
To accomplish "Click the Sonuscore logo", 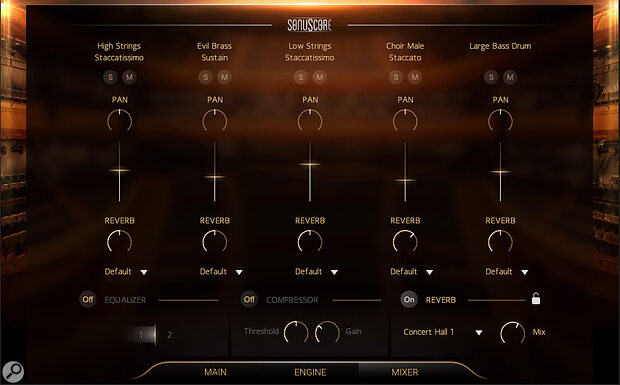I will click(x=310, y=25).
